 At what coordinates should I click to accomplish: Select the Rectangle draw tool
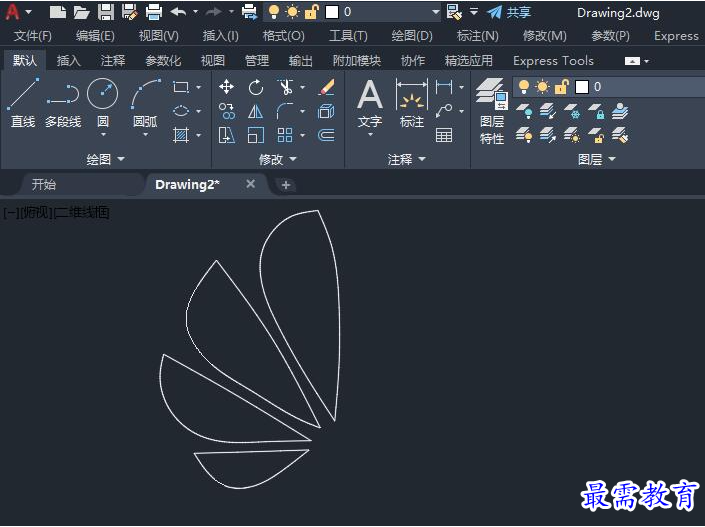pyautogui.click(x=181, y=87)
